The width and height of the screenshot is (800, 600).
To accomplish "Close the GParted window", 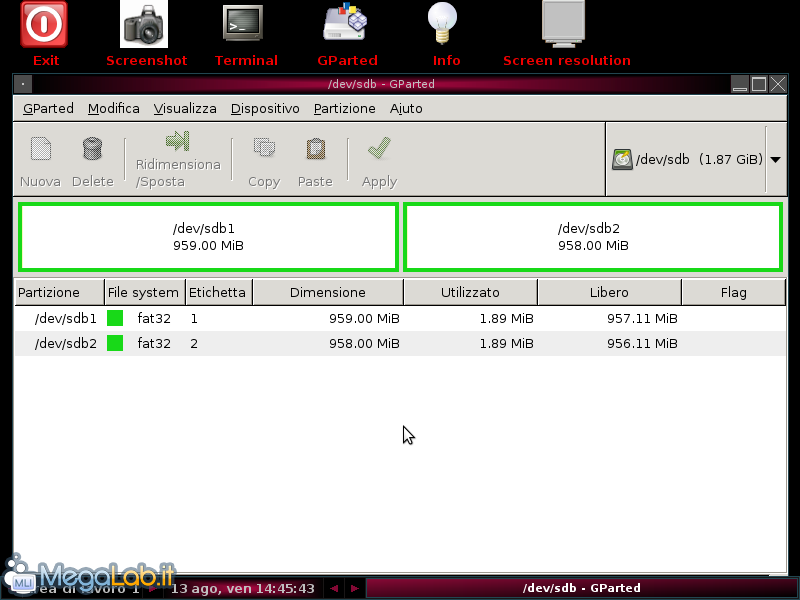I will [778, 84].
